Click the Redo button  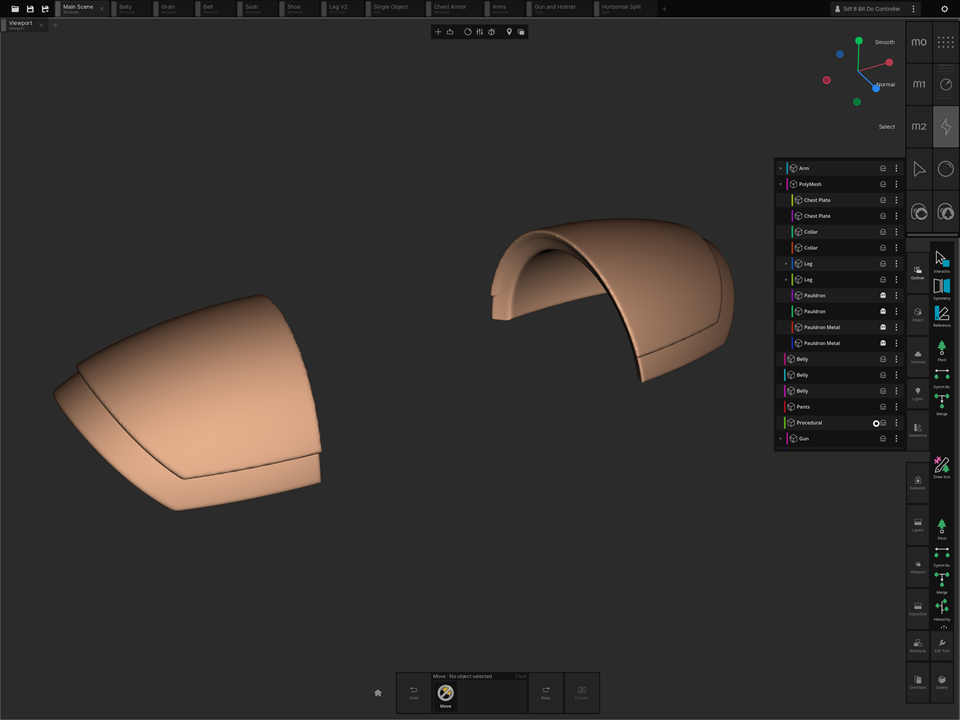tap(546, 692)
